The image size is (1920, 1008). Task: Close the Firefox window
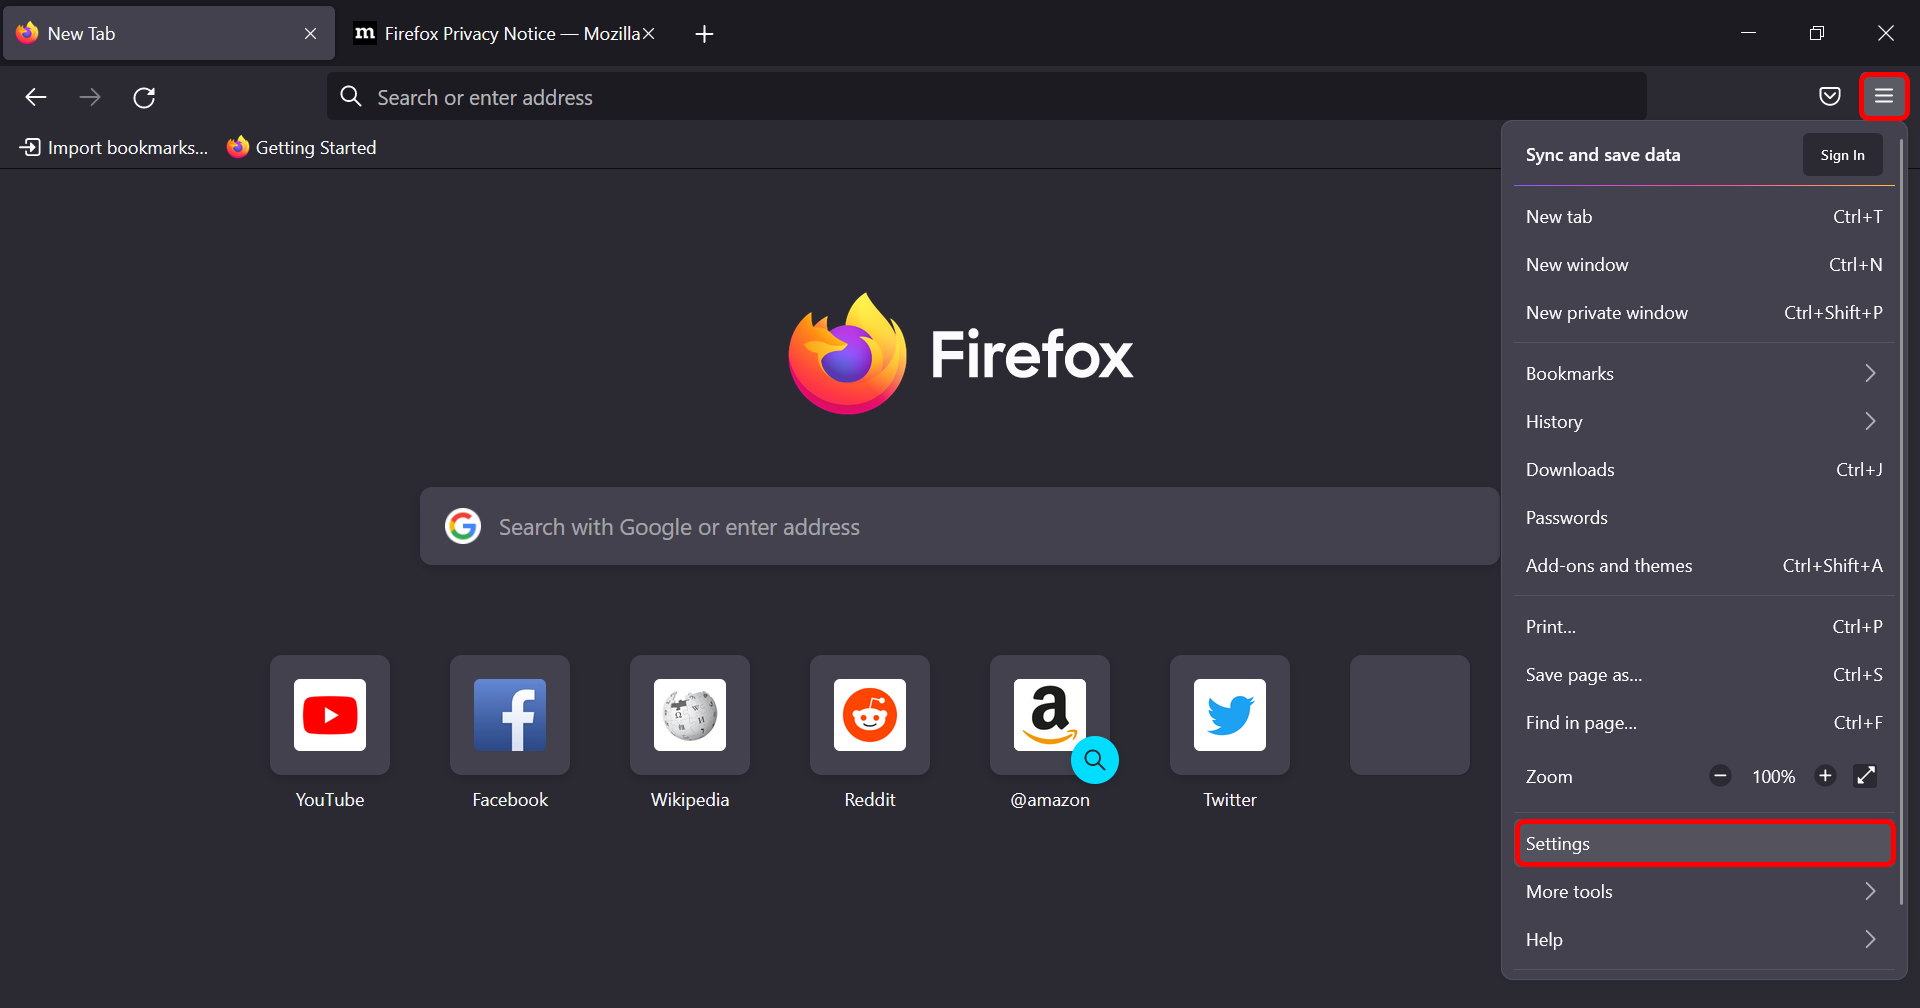pyautogui.click(x=1886, y=33)
